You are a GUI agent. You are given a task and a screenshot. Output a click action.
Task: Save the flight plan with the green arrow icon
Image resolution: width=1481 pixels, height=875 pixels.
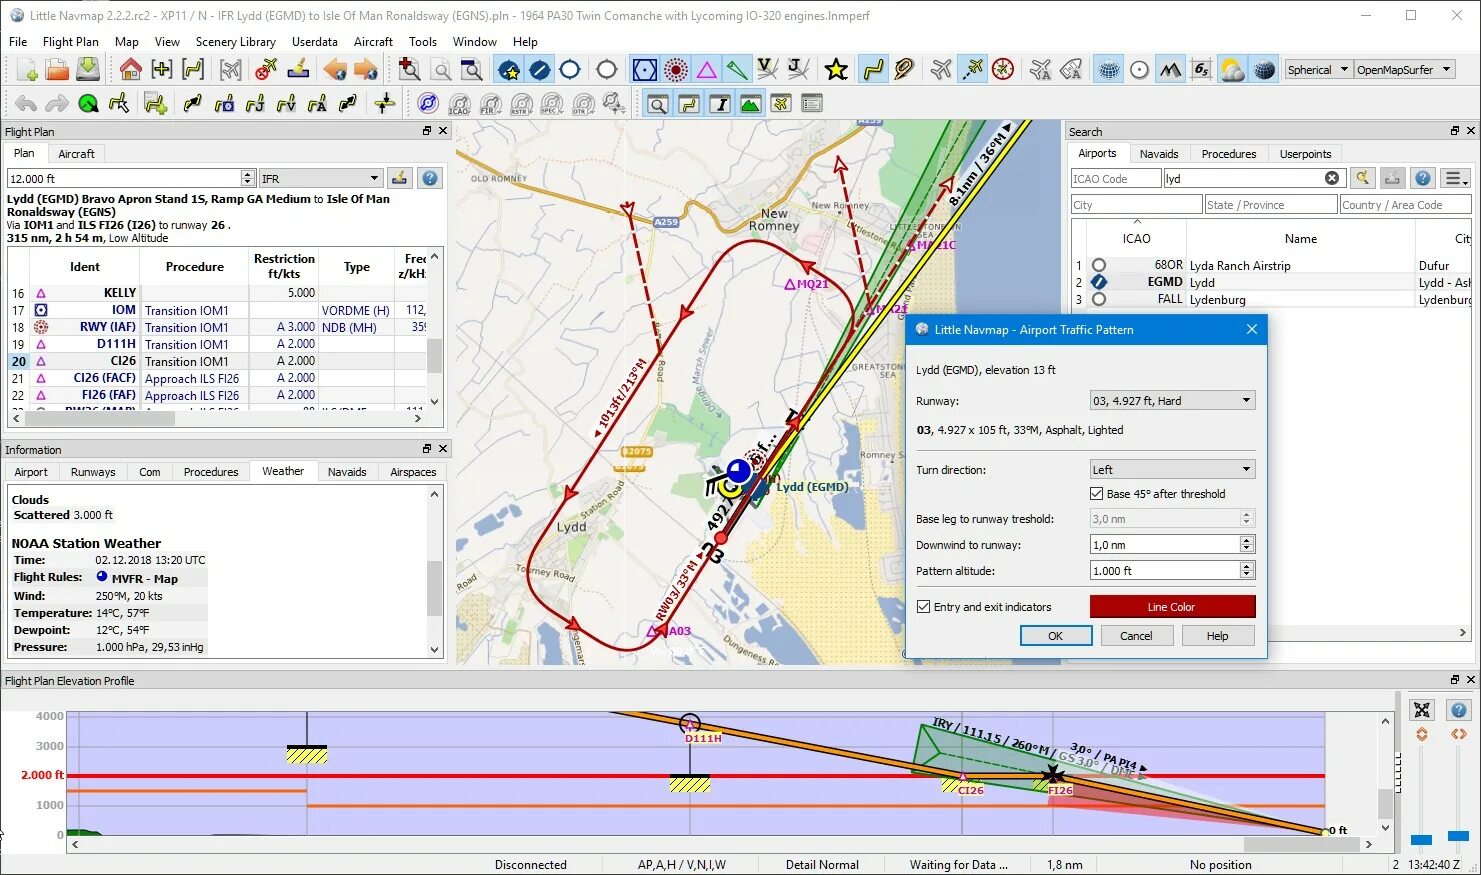(88, 69)
